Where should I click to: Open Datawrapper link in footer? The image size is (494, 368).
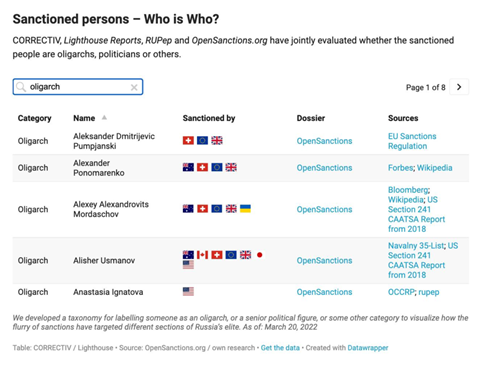click(x=368, y=348)
